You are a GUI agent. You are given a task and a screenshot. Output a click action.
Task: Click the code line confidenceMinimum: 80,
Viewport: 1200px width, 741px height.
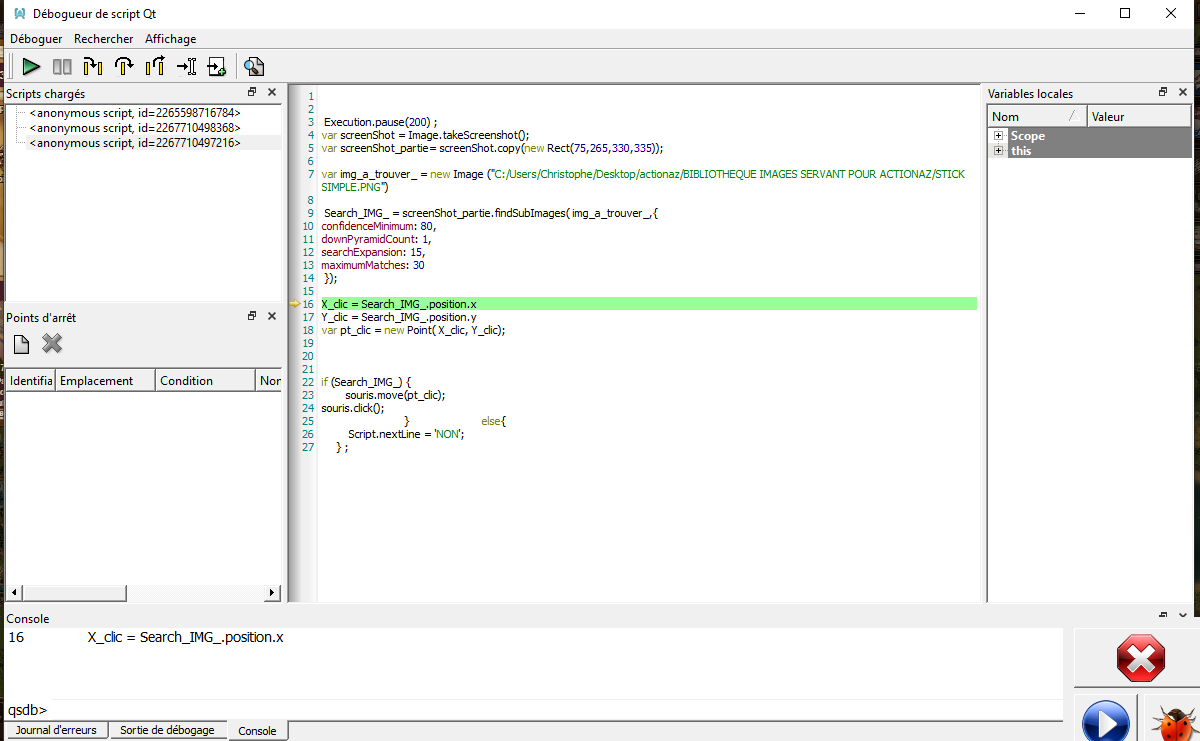[378, 226]
